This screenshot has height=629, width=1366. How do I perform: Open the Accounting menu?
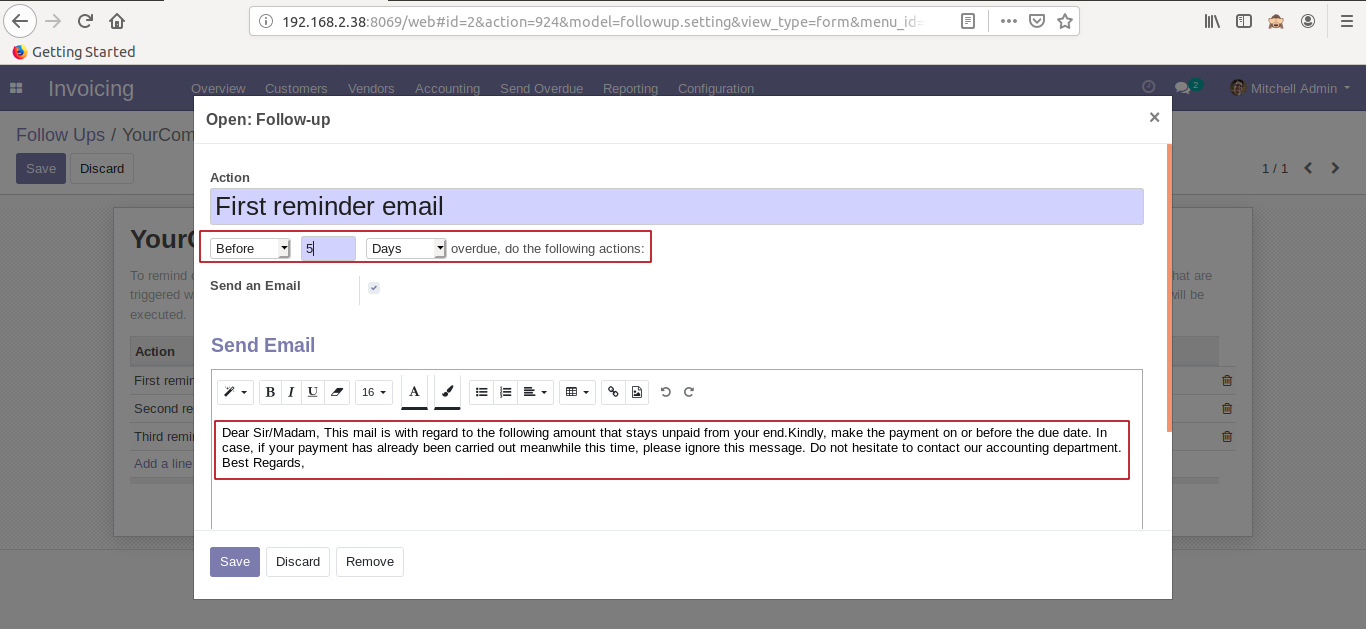coord(447,89)
